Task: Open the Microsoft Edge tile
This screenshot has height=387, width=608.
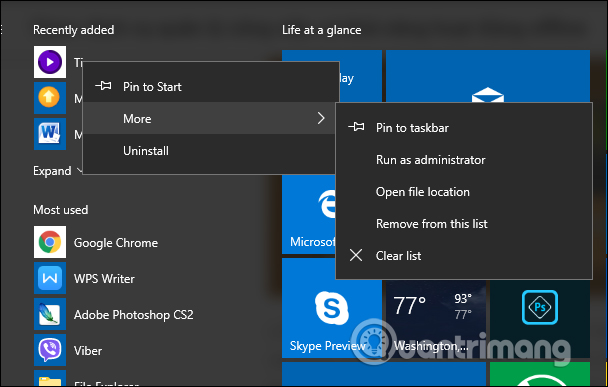Action: (309, 214)
